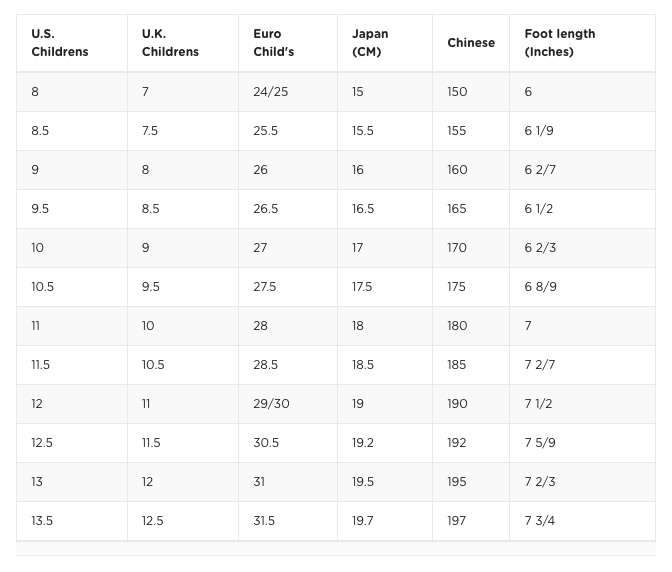Click the U.S. size 13.5 cell
Viewport: 672px width, 572px height.
tap(42, 521)
